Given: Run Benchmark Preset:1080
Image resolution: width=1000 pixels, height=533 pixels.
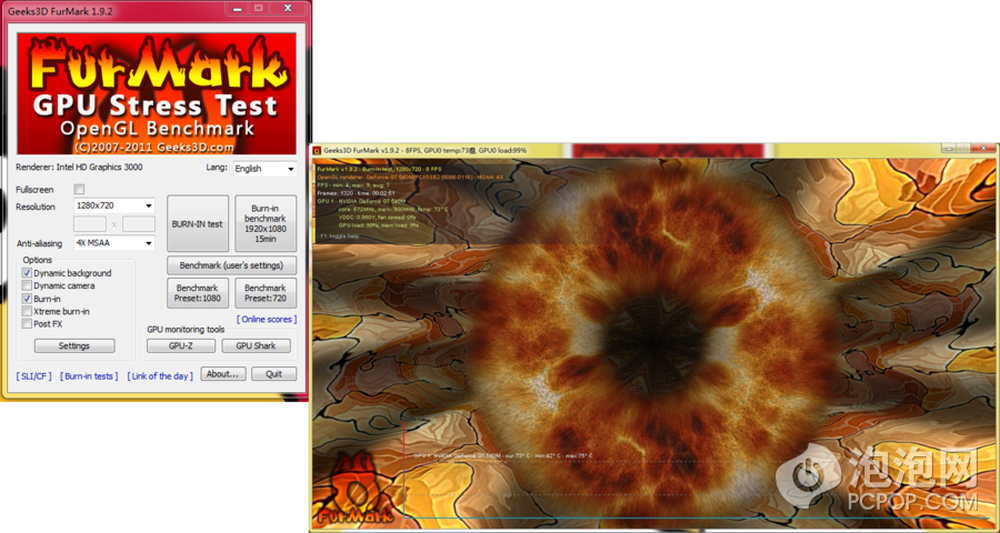Looking at the screenshot, I should pyautogui.click(x=198, y=293).
